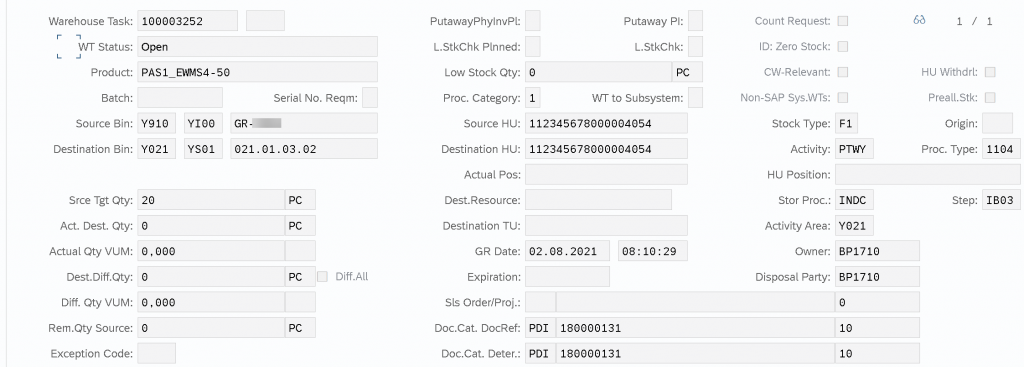The width and height of the screenshot is (1024, 367).
Task: Enable the Count Request checkbox
Action: click(843, 21)
